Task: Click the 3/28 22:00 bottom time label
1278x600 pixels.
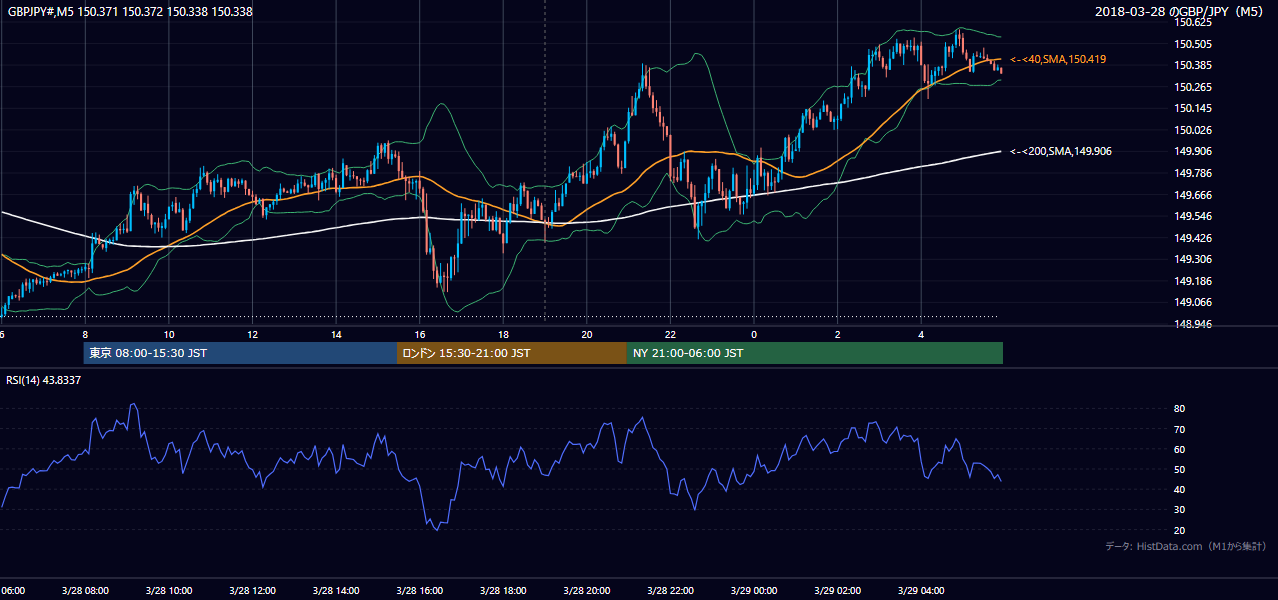Action: [670, 591]
